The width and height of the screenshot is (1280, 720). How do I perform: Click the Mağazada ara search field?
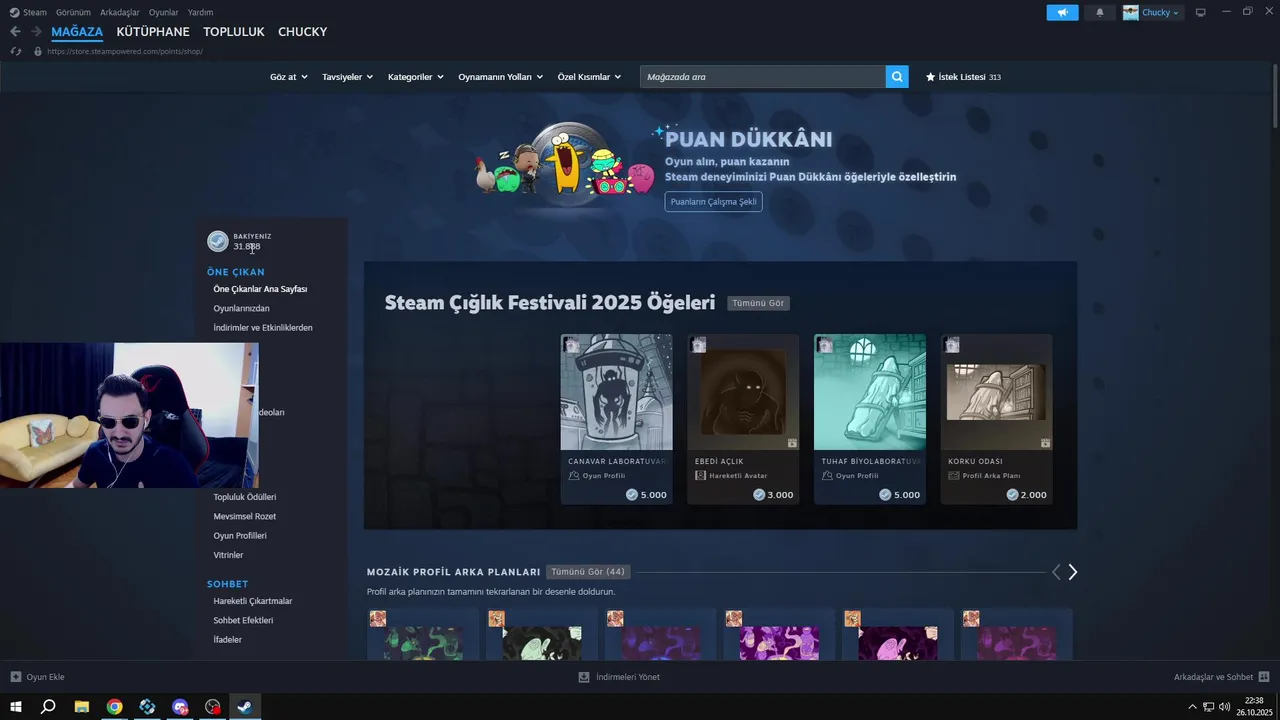(763, 77)
